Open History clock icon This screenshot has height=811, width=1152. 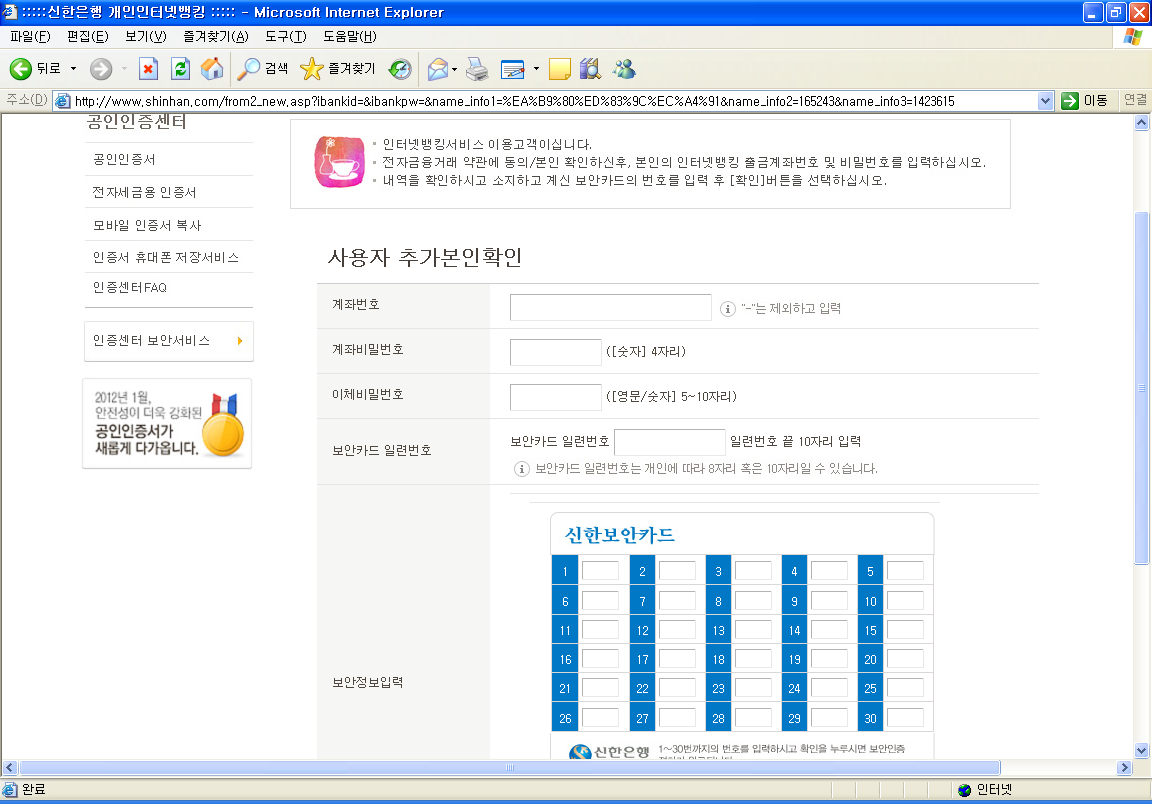[400, 69]
